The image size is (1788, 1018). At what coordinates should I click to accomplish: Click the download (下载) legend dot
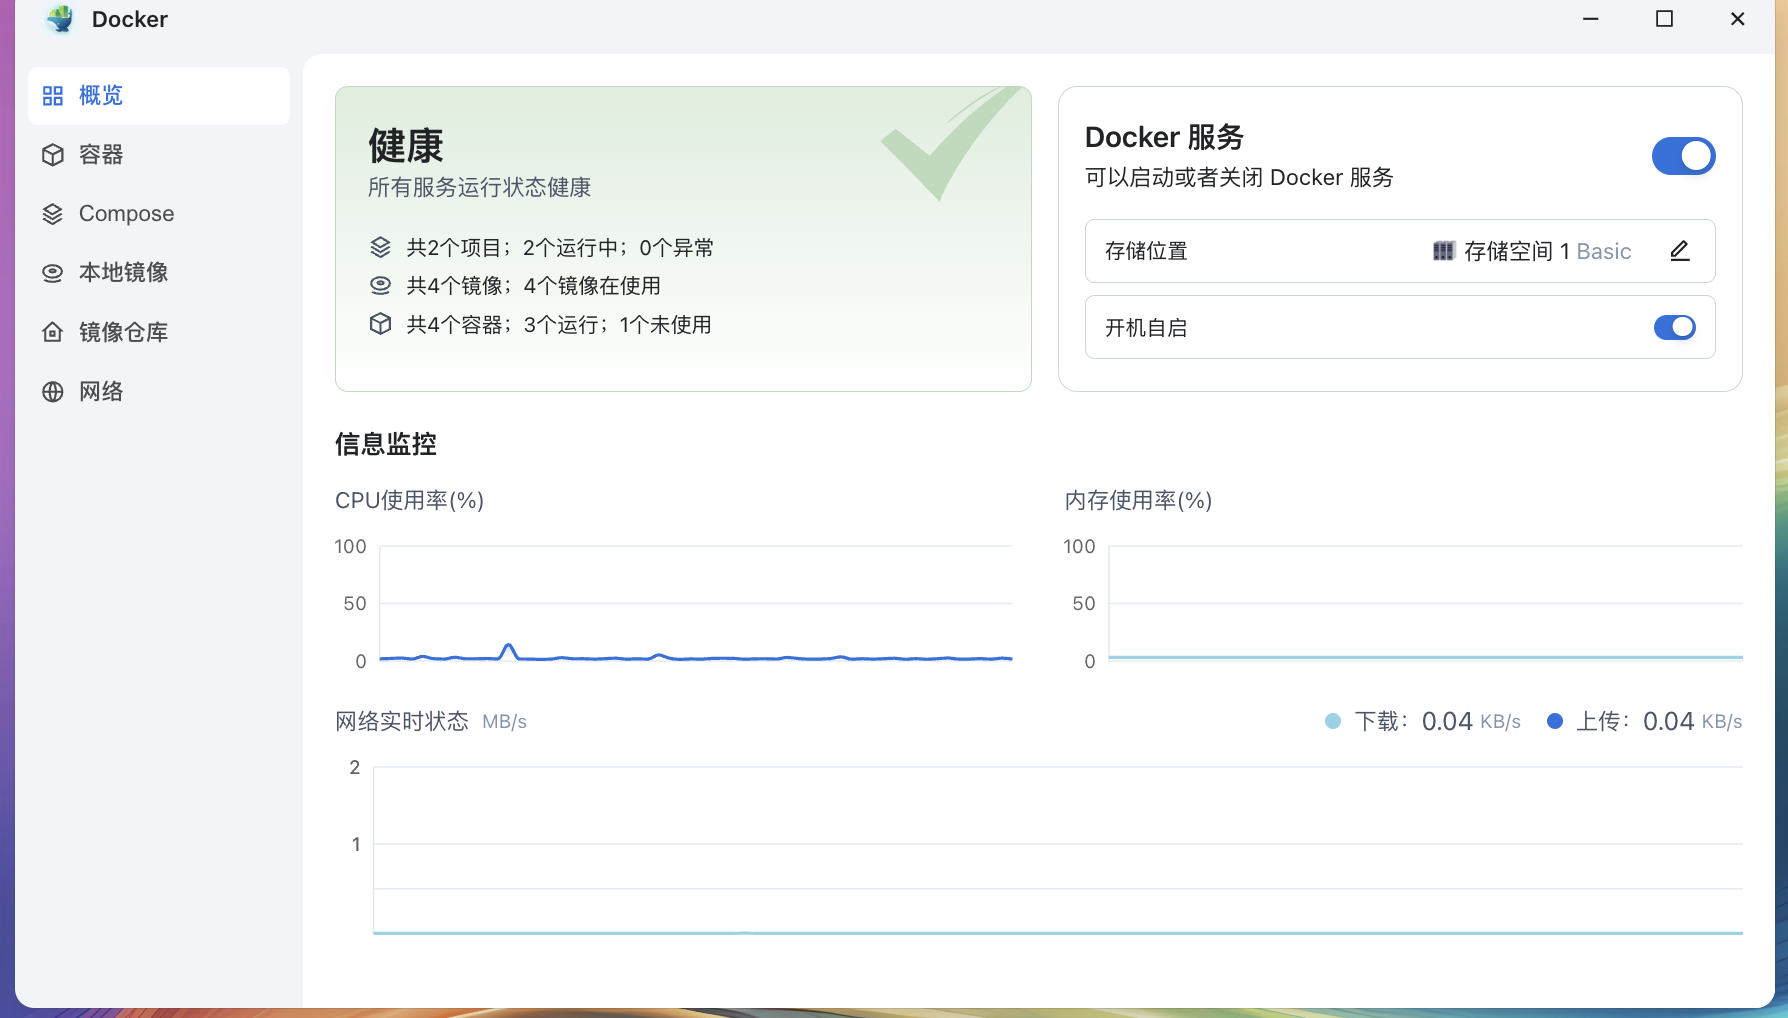tap(1333, 721)
